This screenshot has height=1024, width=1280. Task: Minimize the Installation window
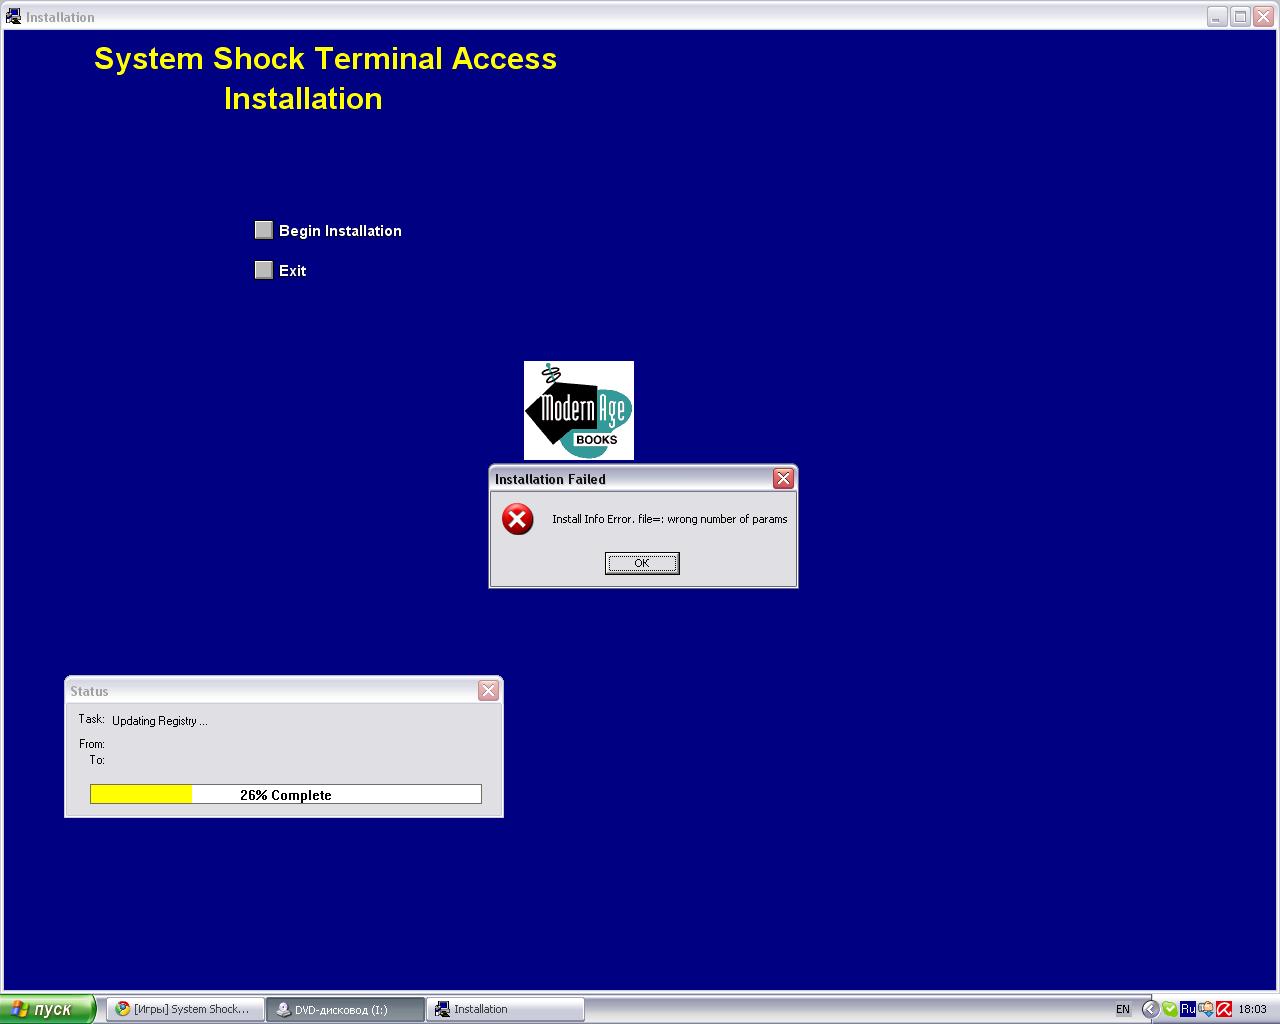(x=1217, y=17)
